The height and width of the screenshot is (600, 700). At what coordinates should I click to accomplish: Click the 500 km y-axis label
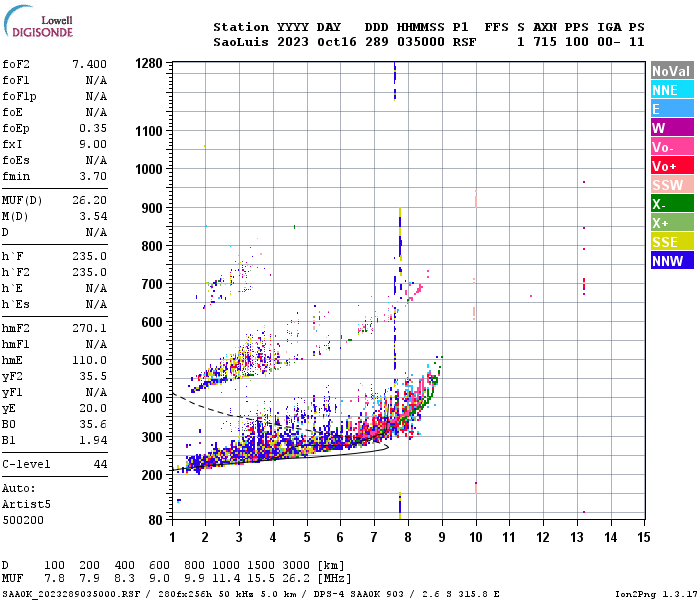coord(152,360)
